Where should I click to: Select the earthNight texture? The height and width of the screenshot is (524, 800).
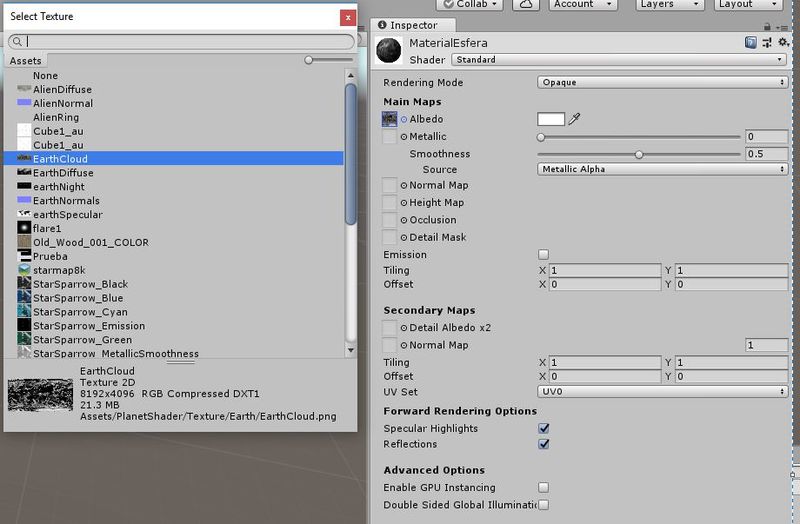pos(173,186)
